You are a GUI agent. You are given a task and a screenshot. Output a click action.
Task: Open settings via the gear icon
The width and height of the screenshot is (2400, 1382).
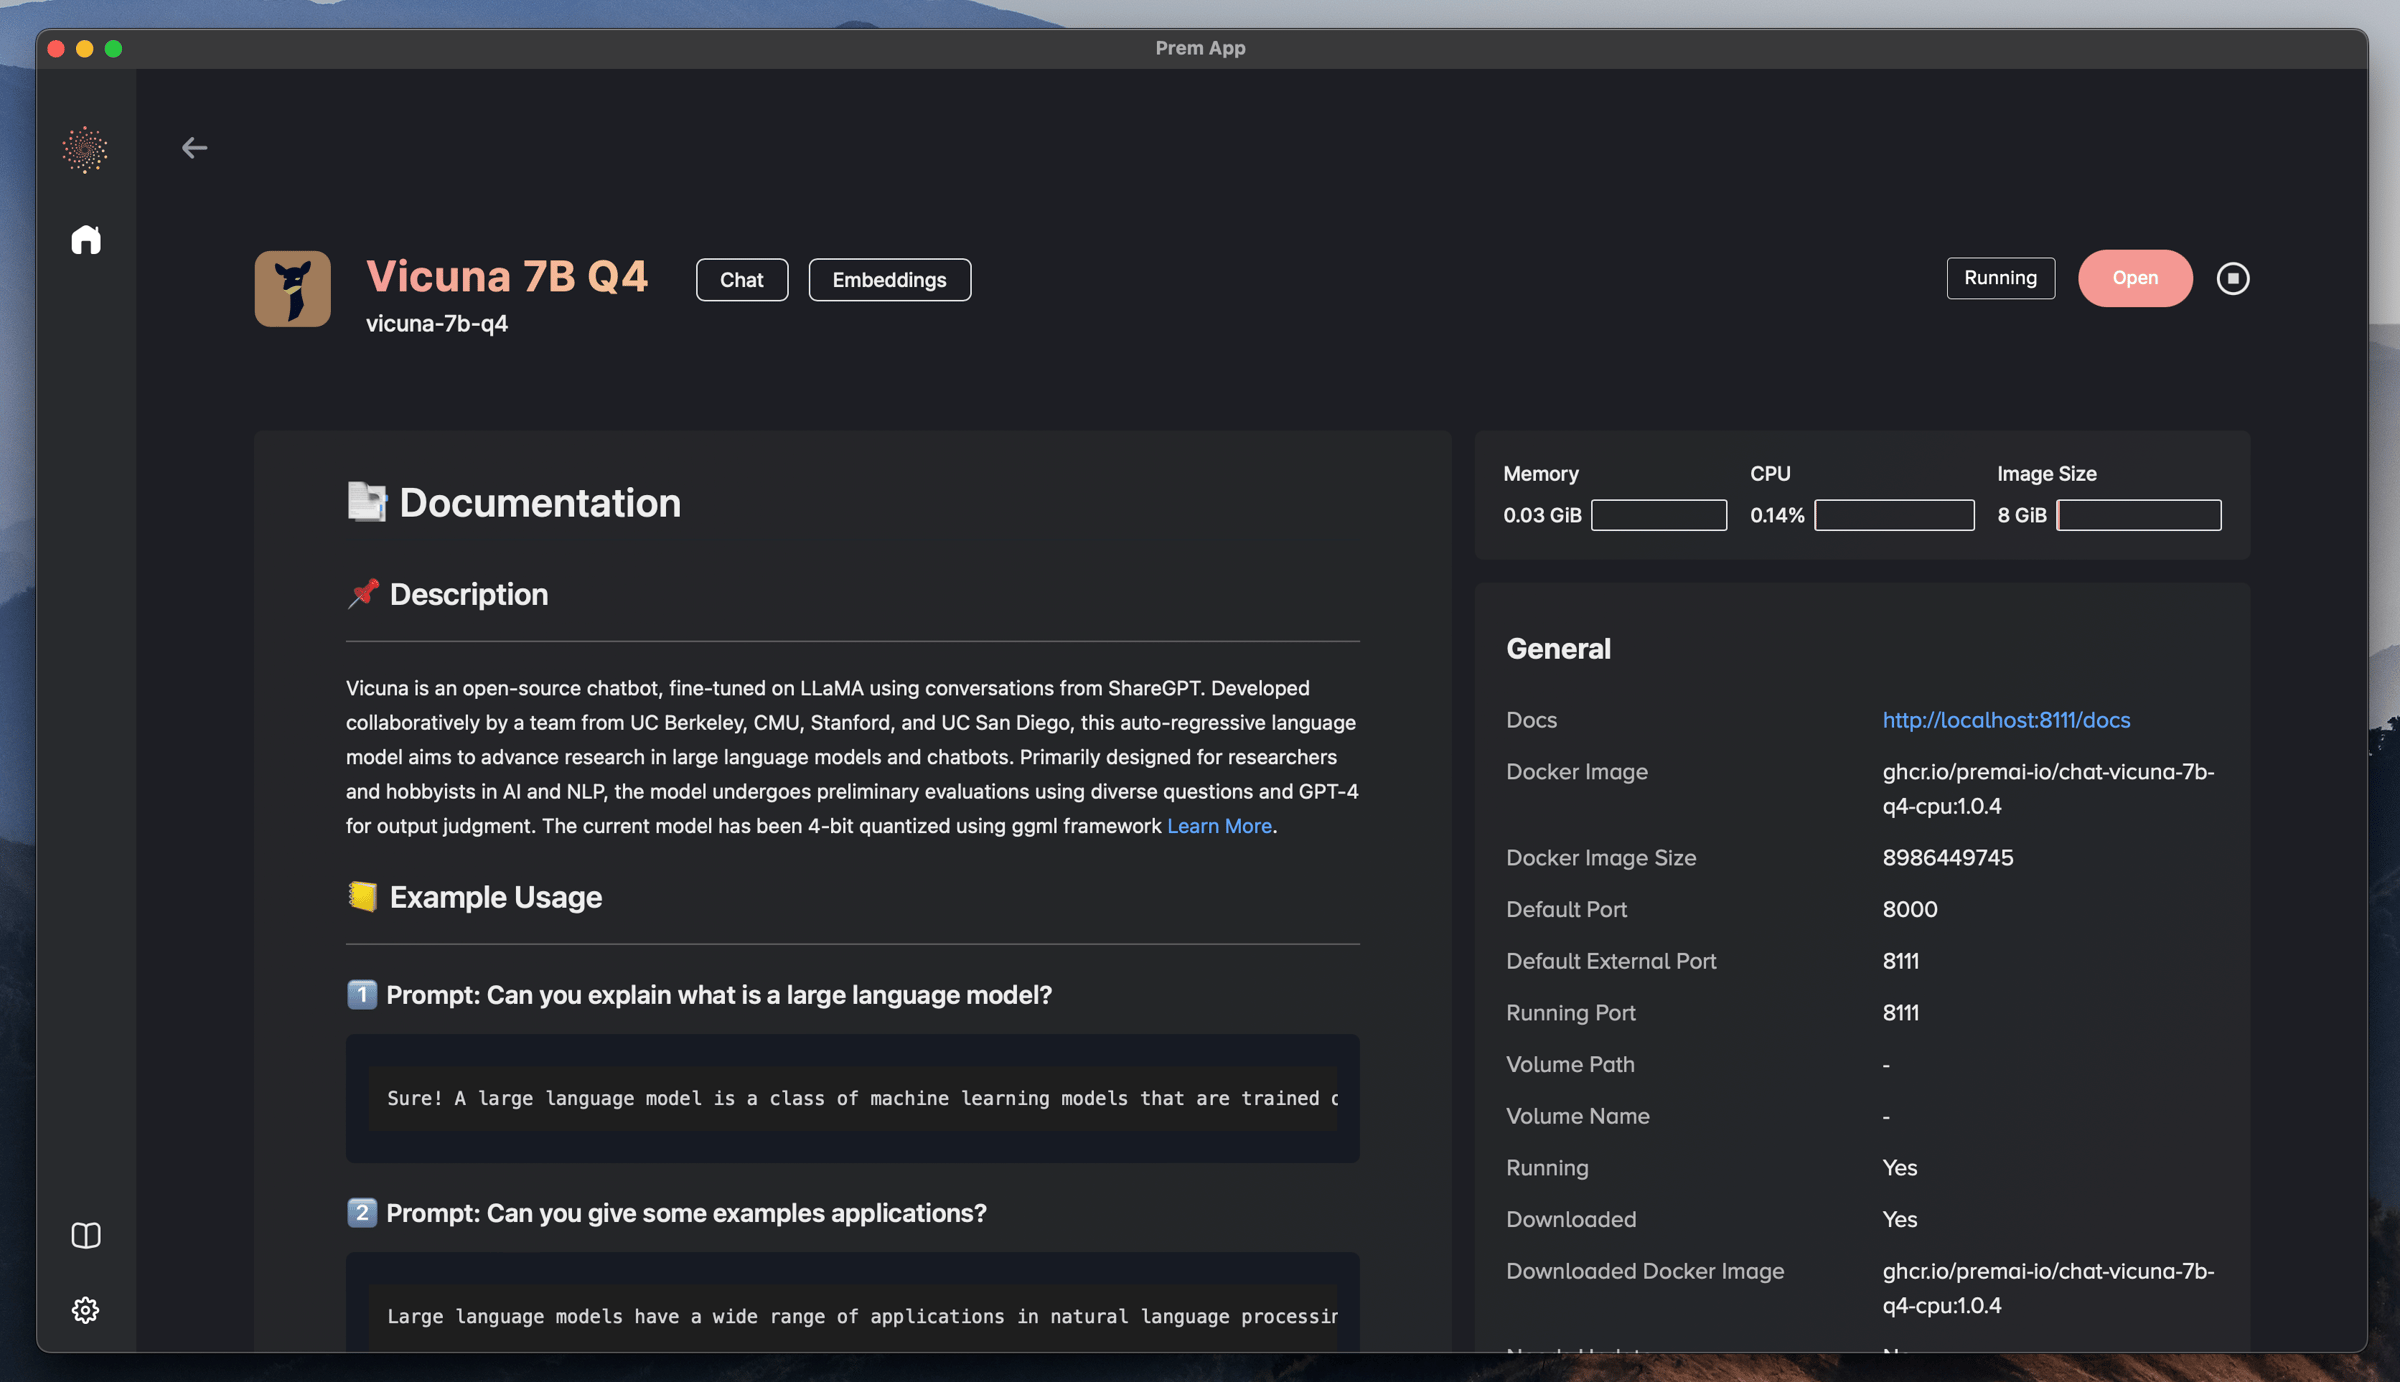[86, 1309]
